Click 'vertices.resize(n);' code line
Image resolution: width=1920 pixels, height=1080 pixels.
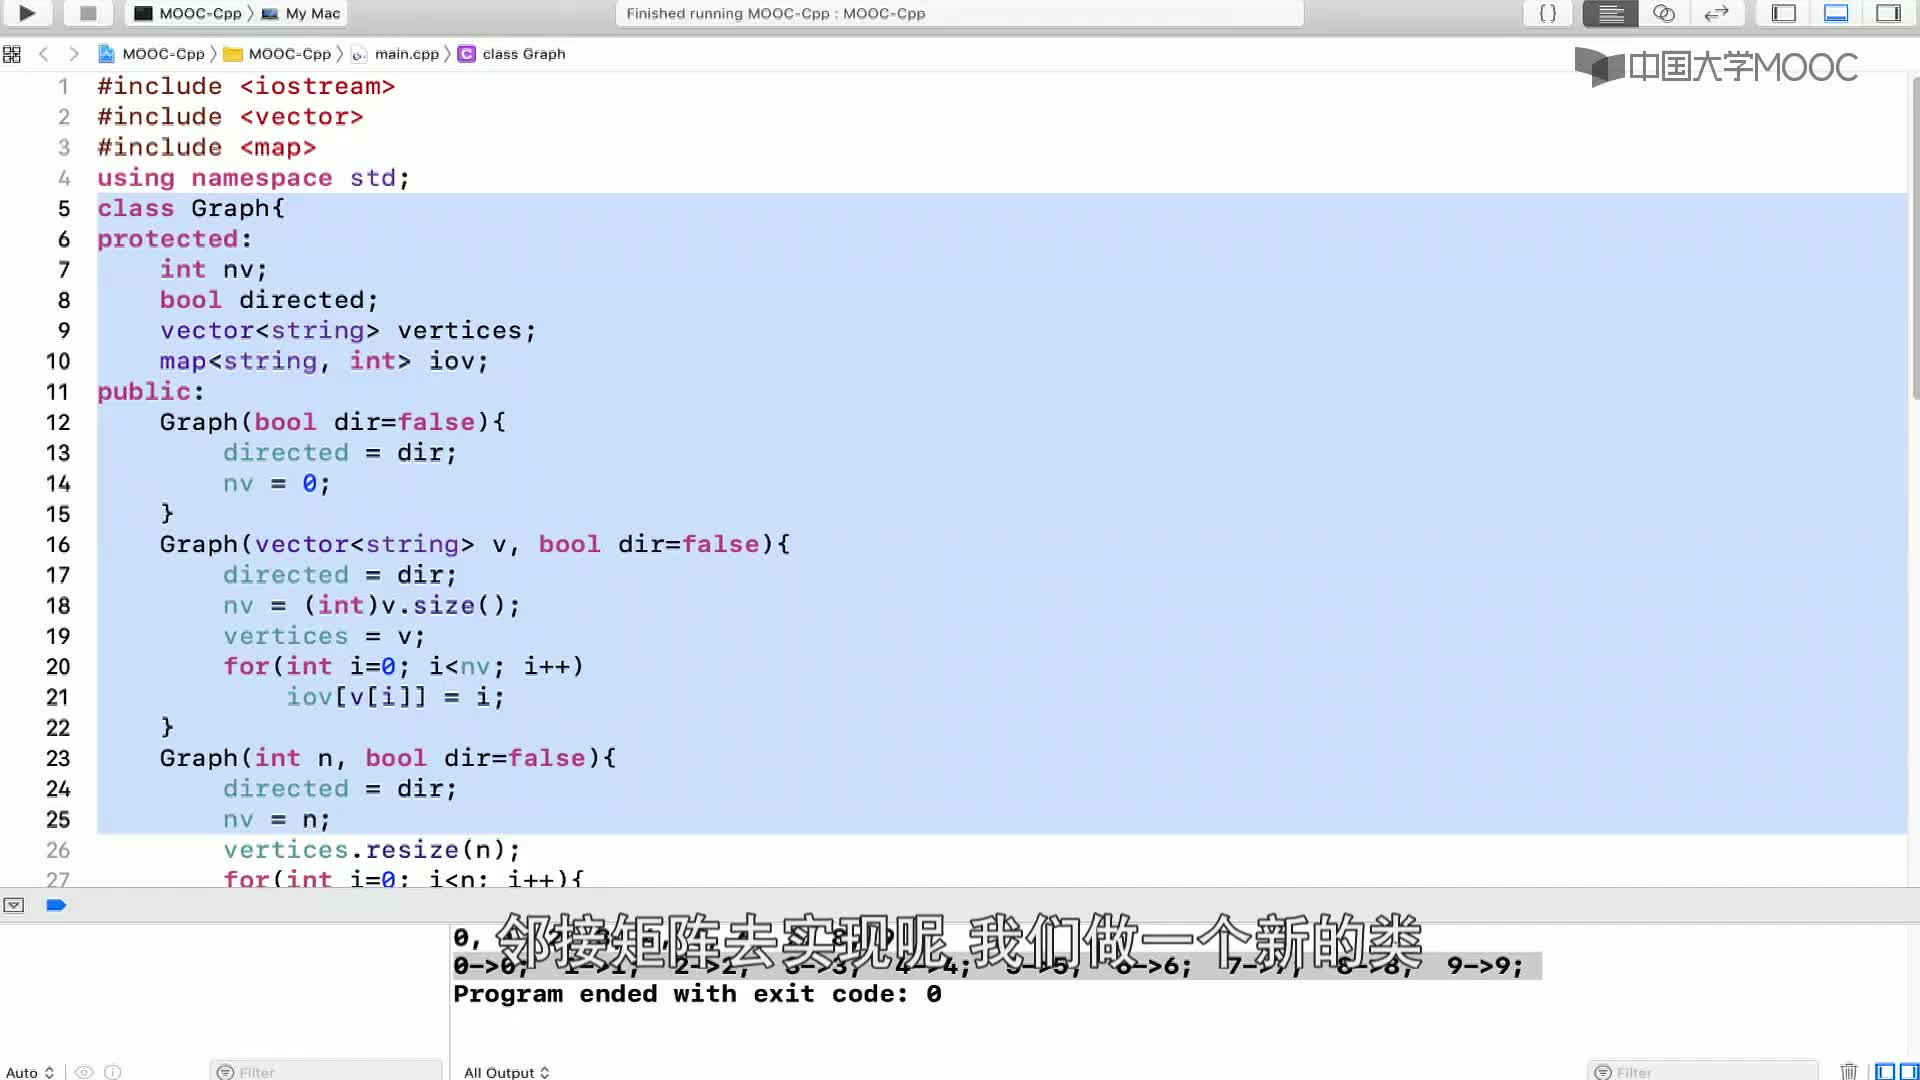pyautogui.click(x=371, y=850)
